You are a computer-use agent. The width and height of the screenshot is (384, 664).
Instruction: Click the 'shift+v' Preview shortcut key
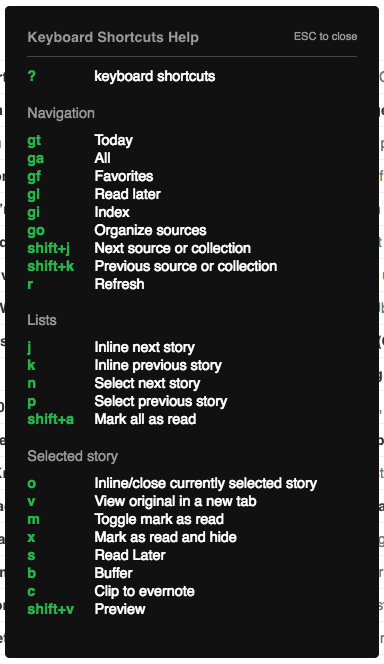pos(50,609)
